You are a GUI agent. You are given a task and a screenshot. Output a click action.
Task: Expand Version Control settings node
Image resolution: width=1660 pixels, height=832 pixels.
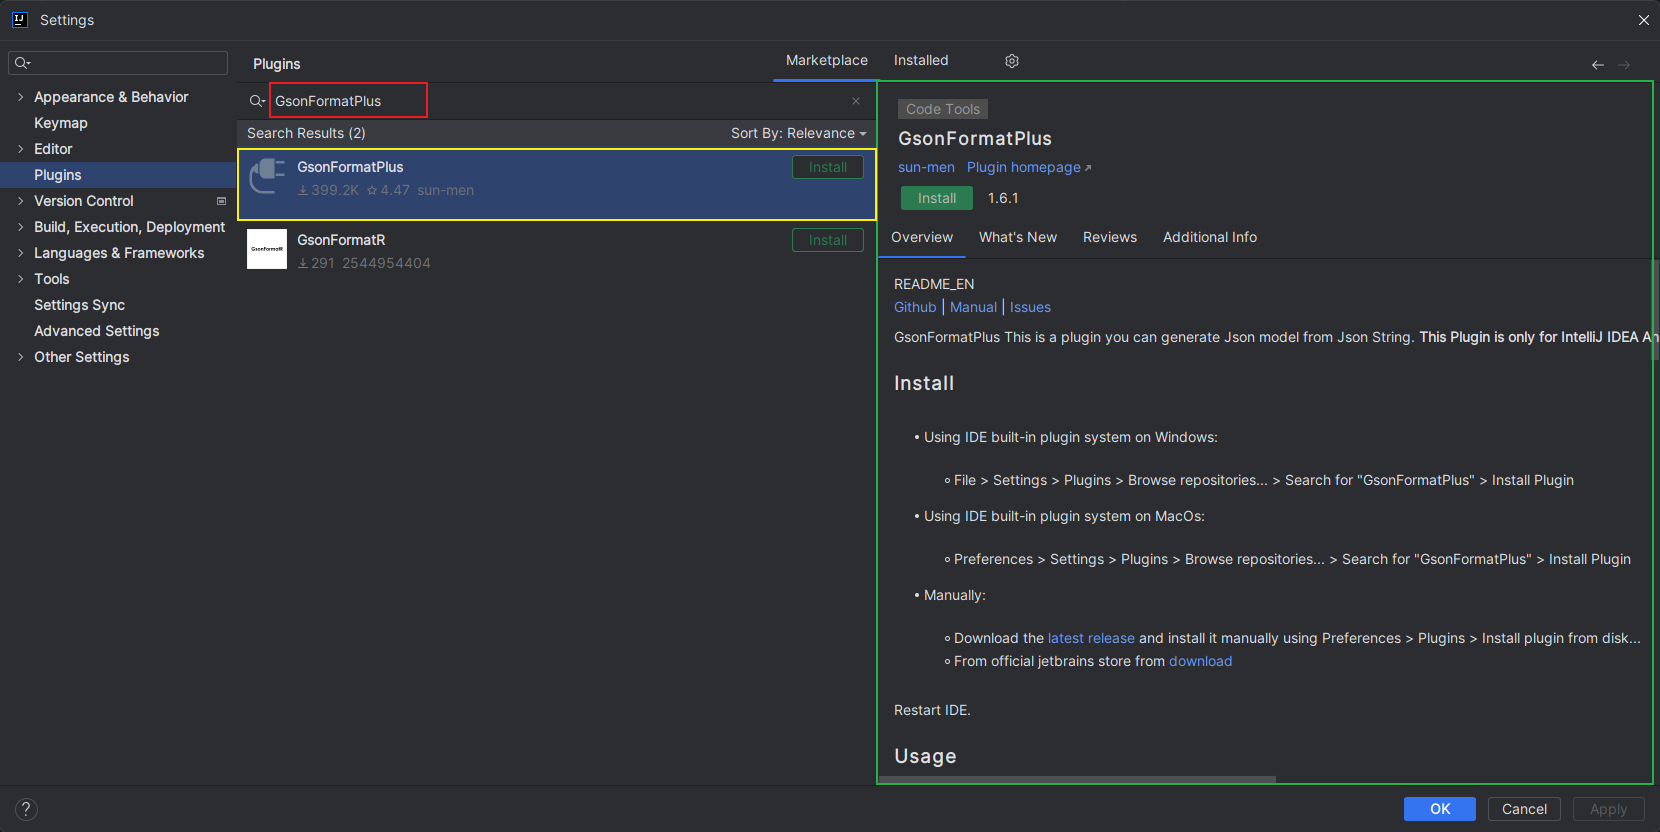click(x=20, y=201)
